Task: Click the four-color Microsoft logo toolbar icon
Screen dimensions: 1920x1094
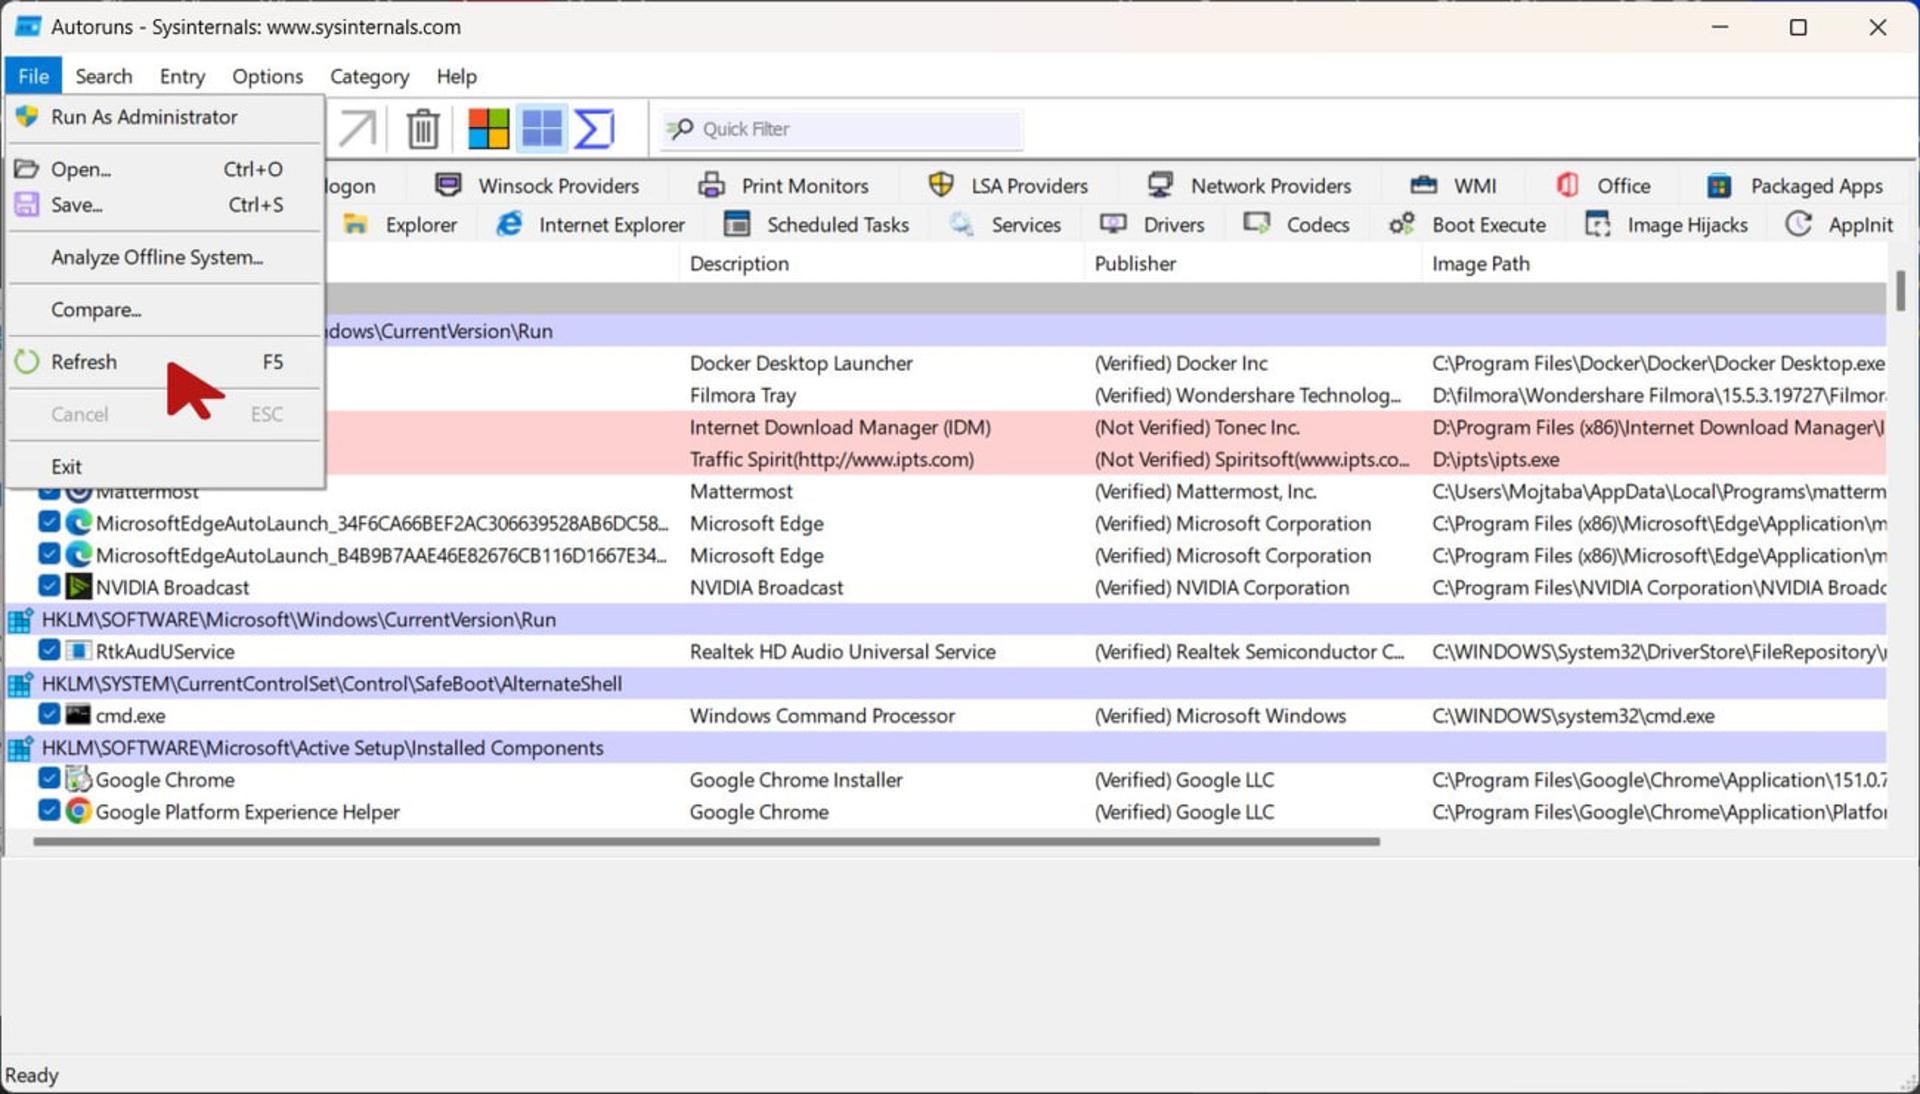Action: [488, 129]
